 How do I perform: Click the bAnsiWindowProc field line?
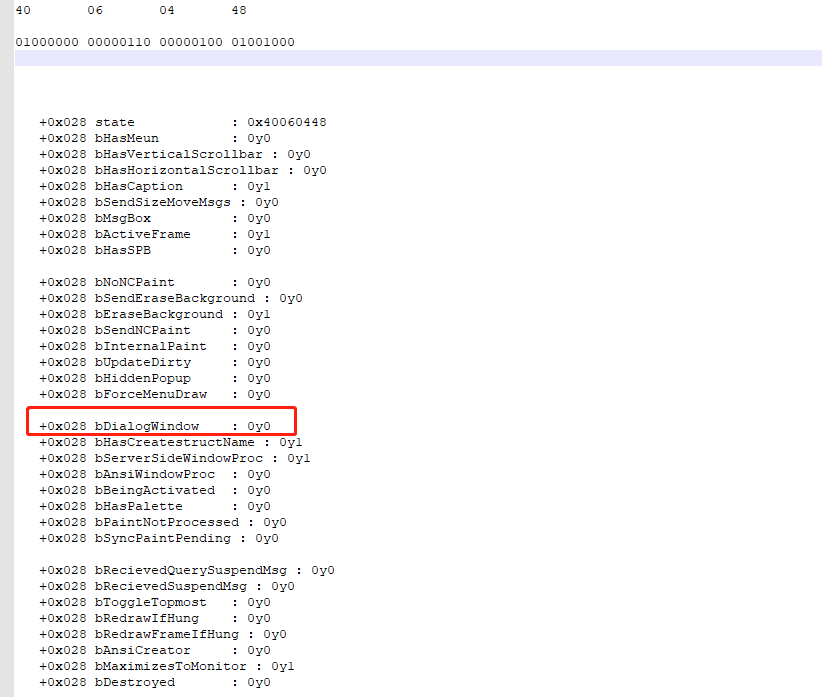point(155,474)
